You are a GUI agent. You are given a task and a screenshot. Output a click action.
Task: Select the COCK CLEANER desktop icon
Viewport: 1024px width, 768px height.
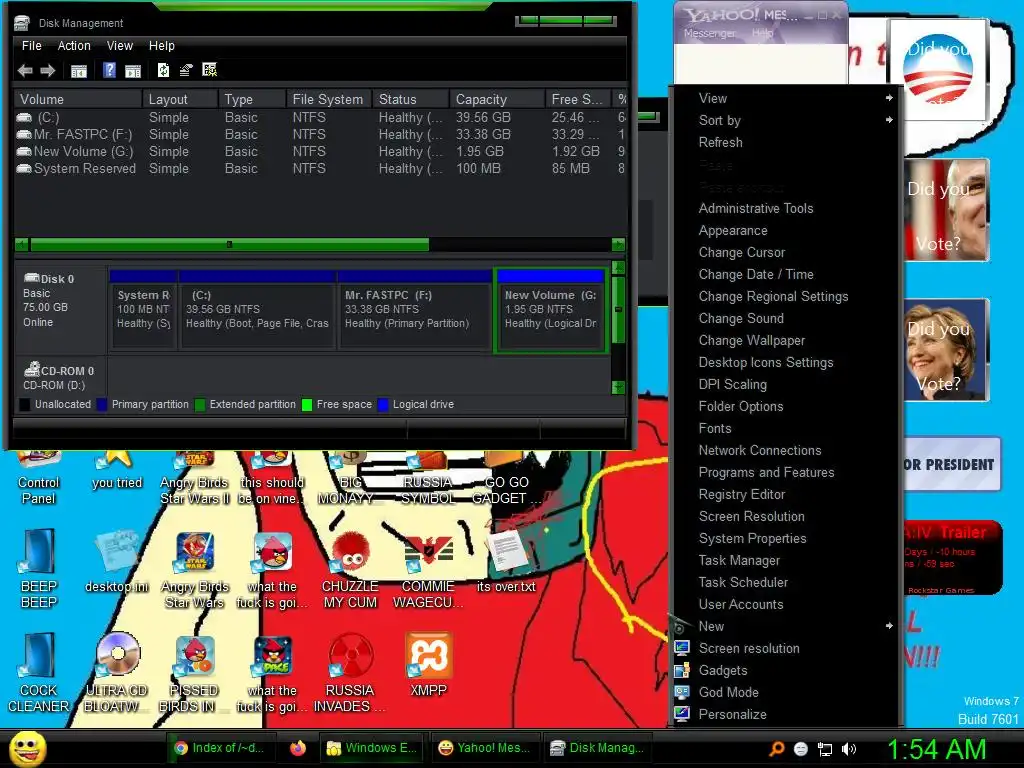click(39, 673)
